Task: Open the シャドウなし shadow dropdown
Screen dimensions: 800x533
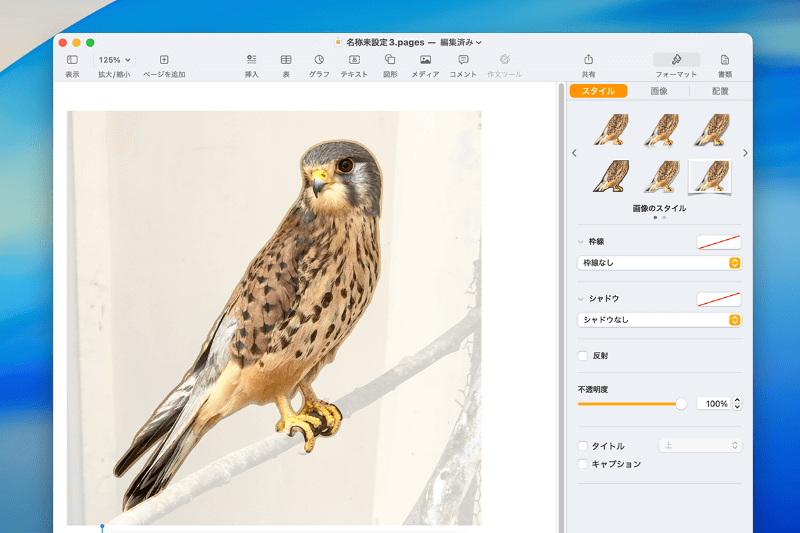Action: pos(659,320)
